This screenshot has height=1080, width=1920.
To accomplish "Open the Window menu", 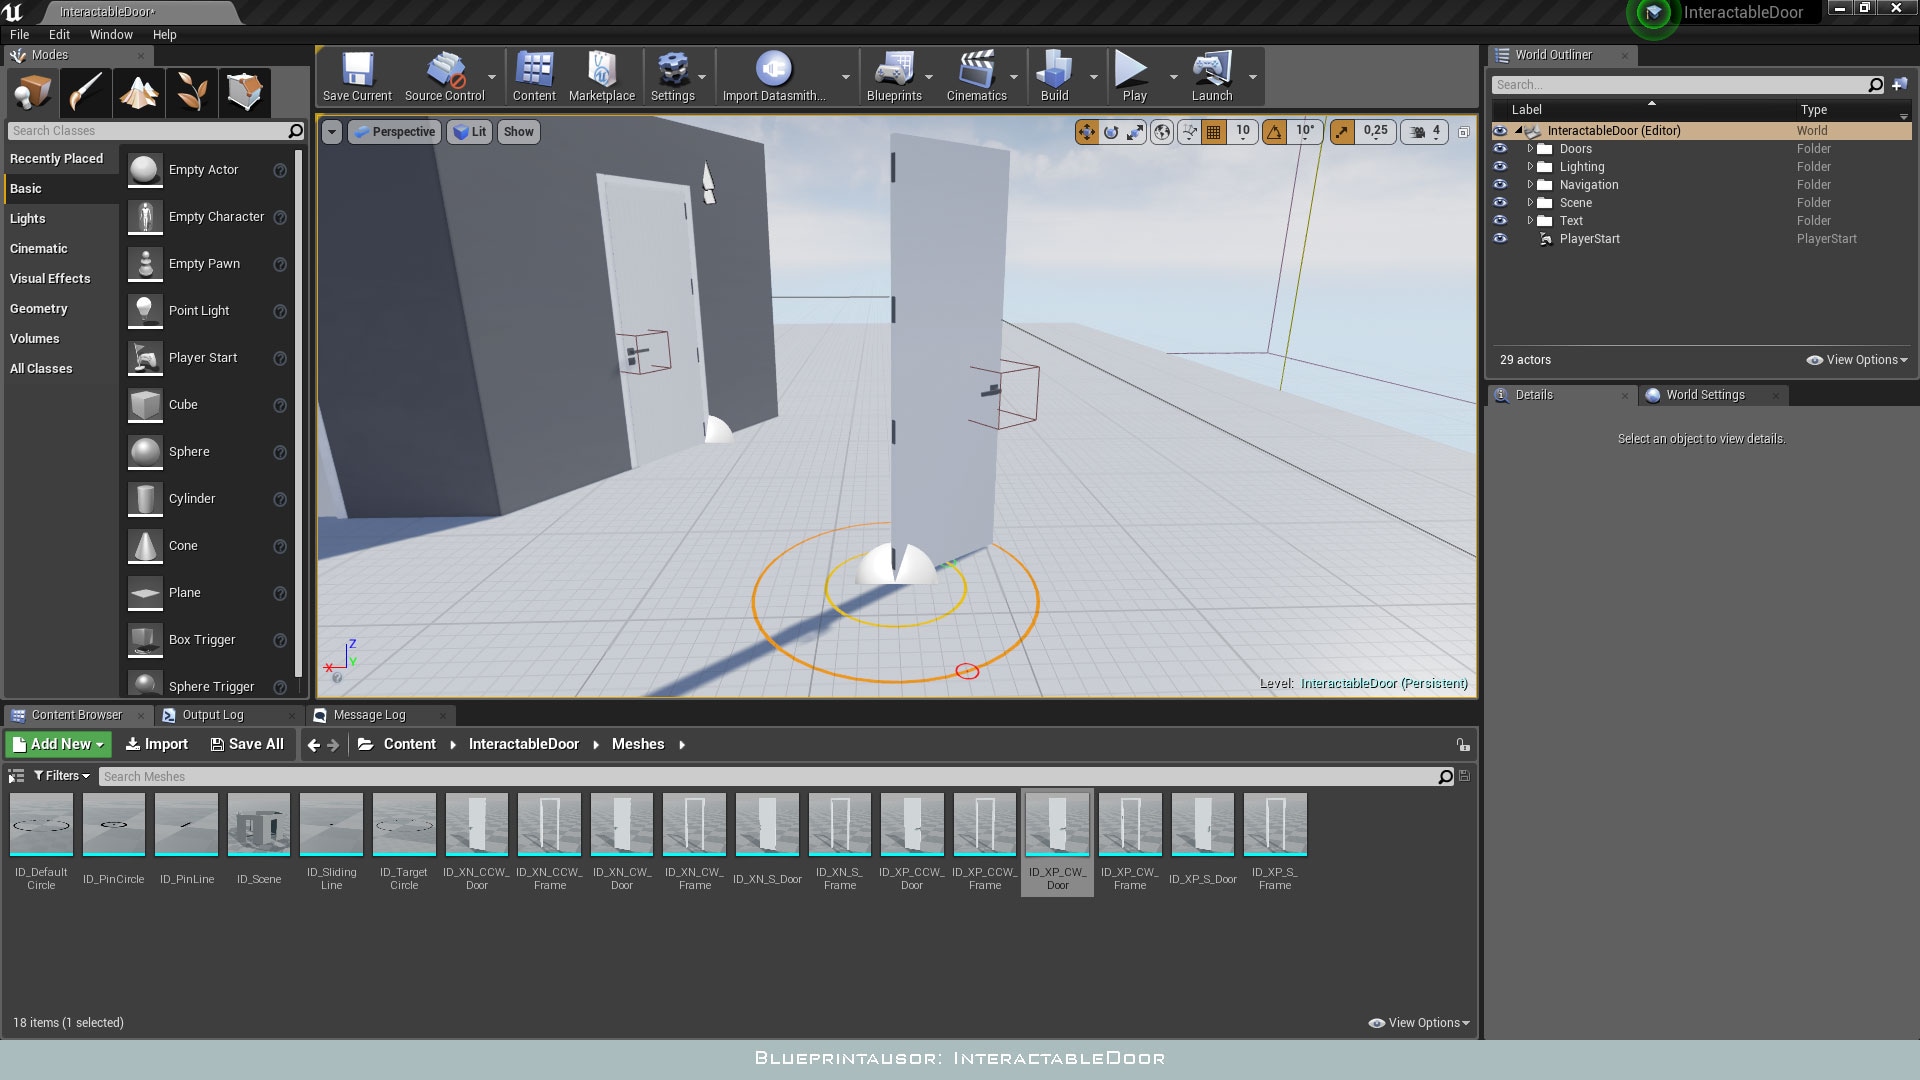I will click(x=110, y=34).
